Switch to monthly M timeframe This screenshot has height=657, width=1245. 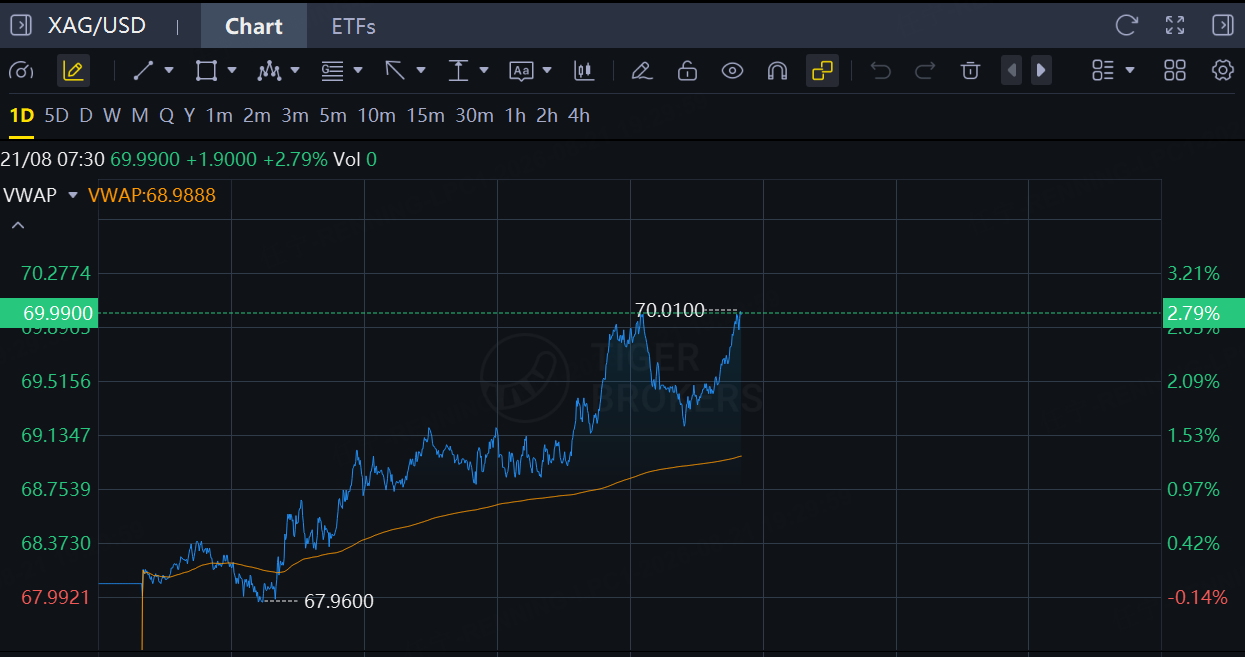tap(140, 116)
